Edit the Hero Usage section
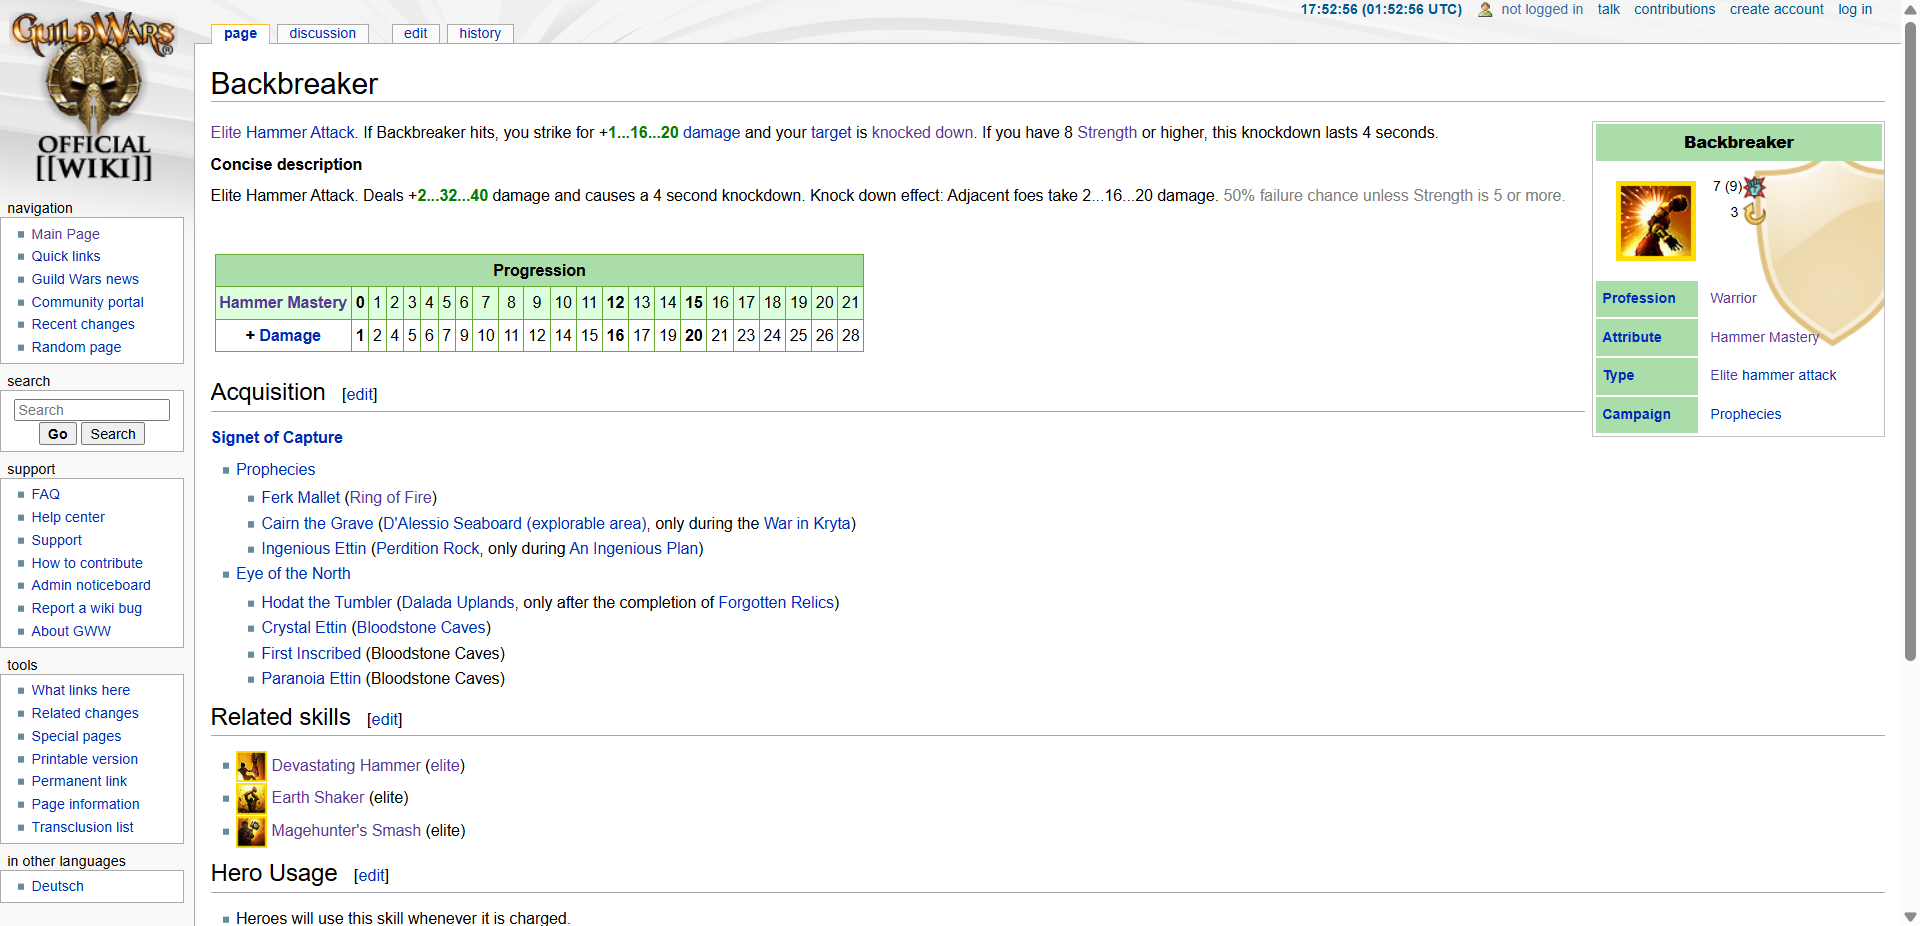This screenshot has height=926, width=1920. tap(371, 876)
